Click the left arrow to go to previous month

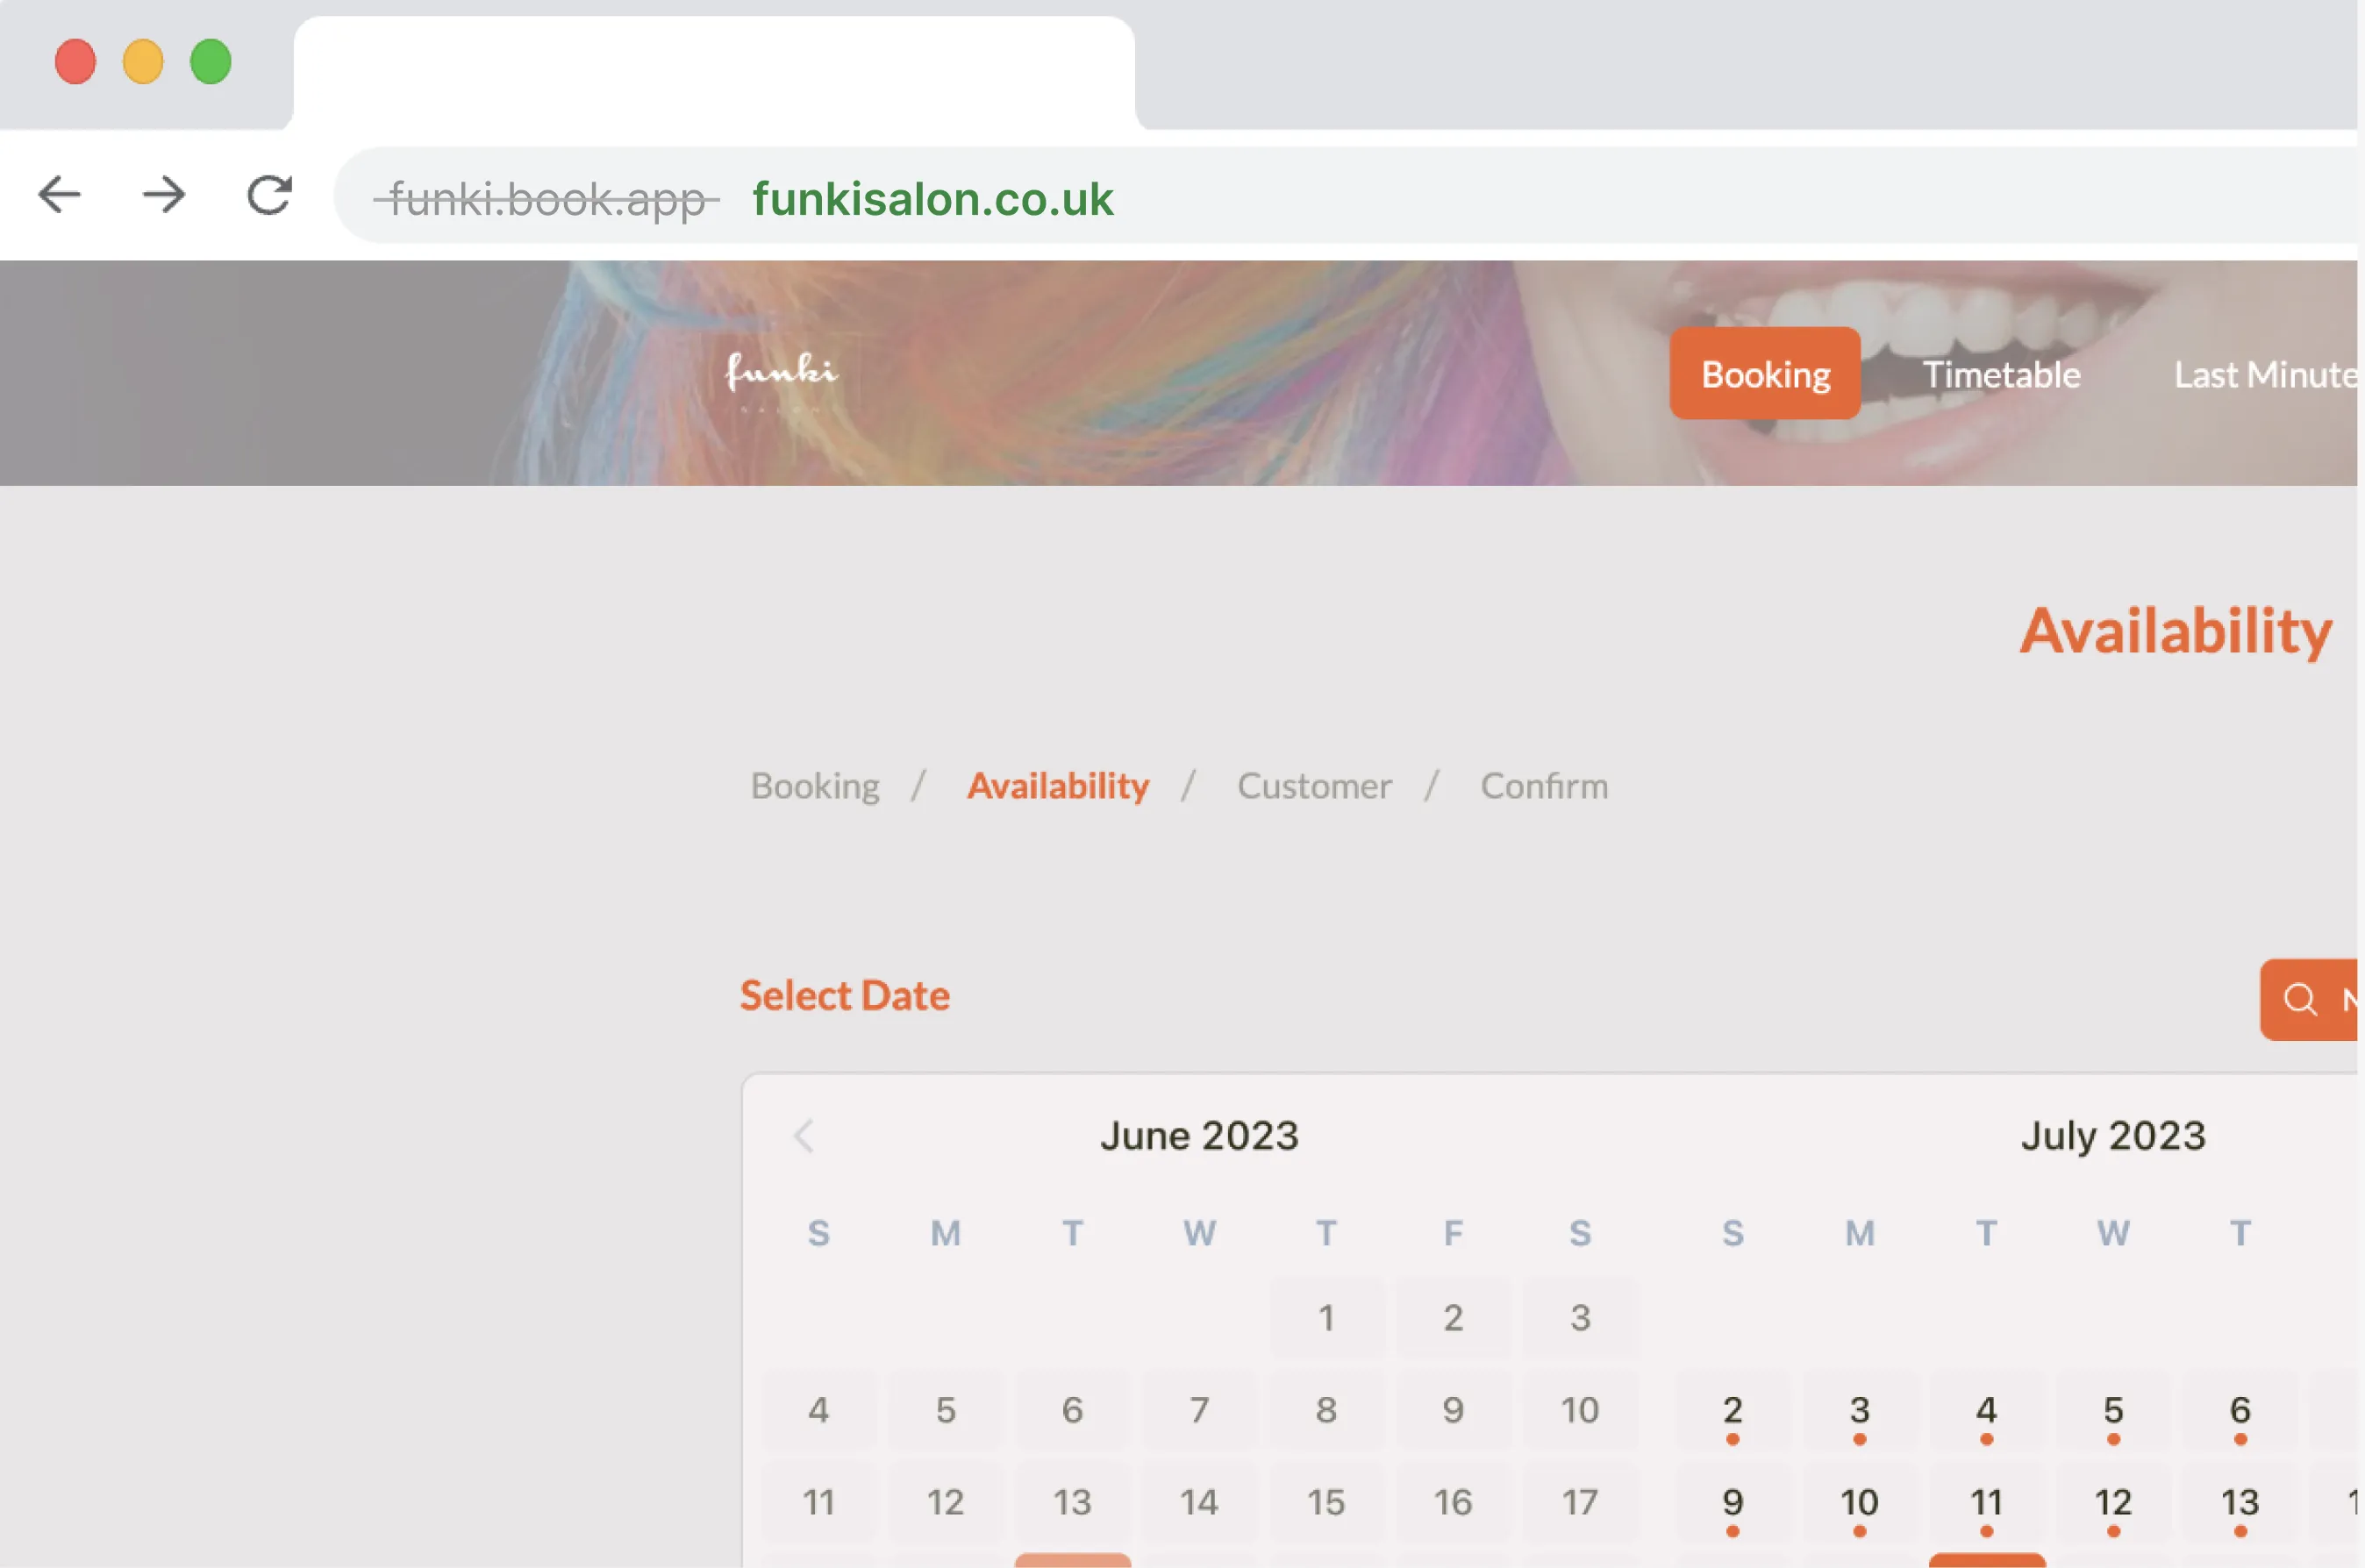point(804,1132)
